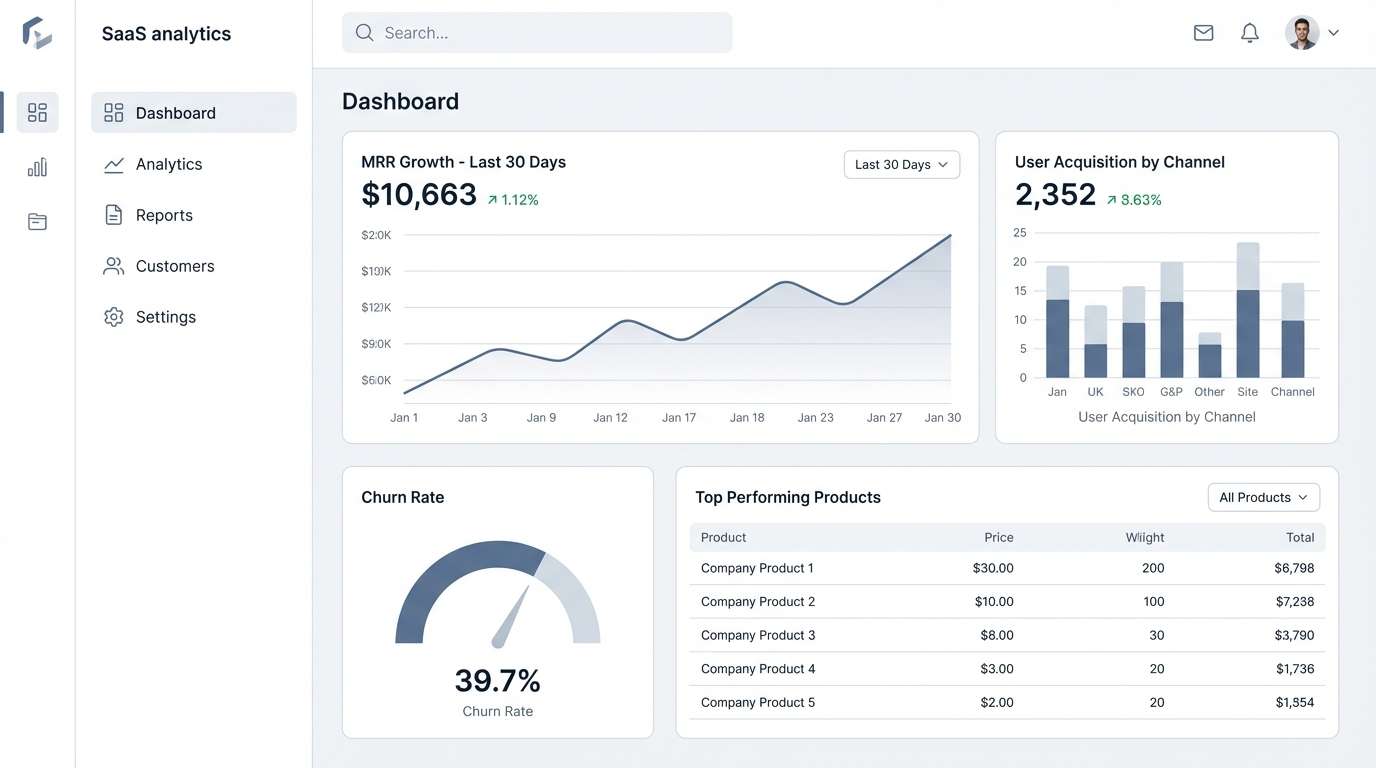This screenshot has height=768, width=1376.
Task: Select the SaaS analytics logo icon
Action: (x=37, y=32)
